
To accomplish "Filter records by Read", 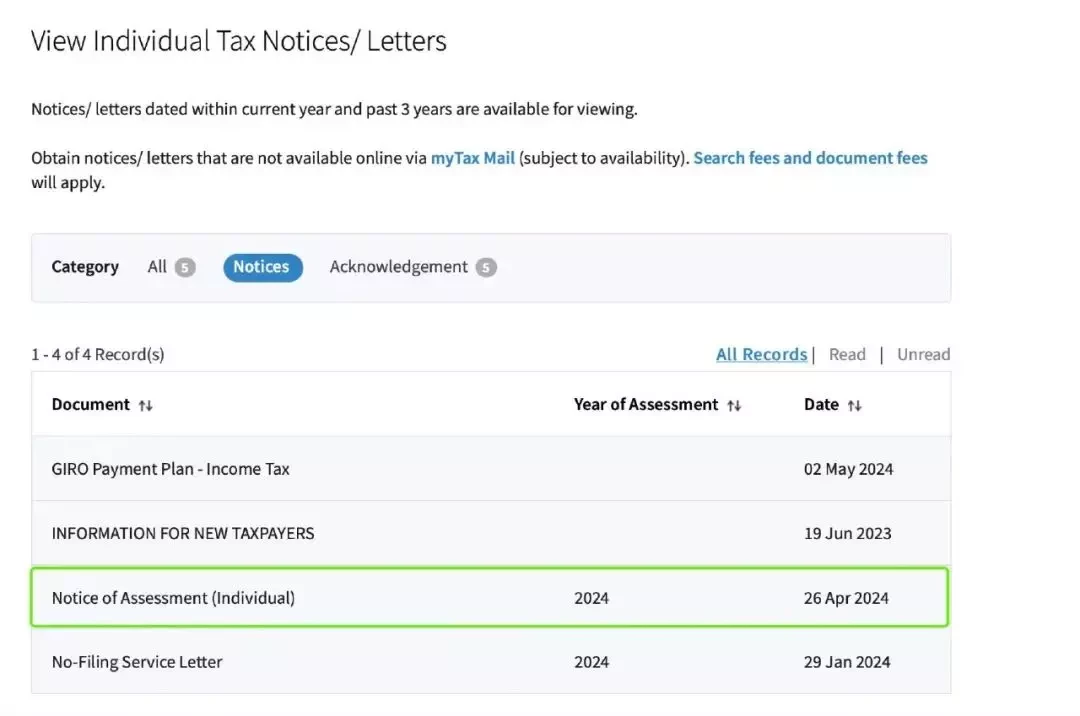I will (x=847, y=354).
